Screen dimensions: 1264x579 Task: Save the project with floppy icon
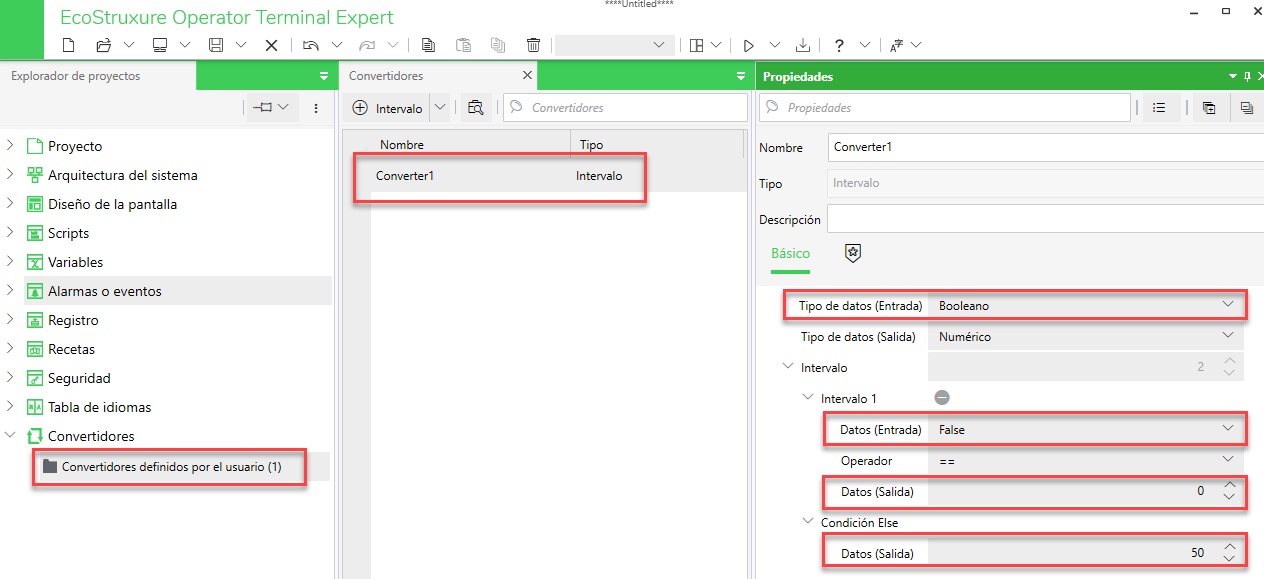(x=215, y=45)
